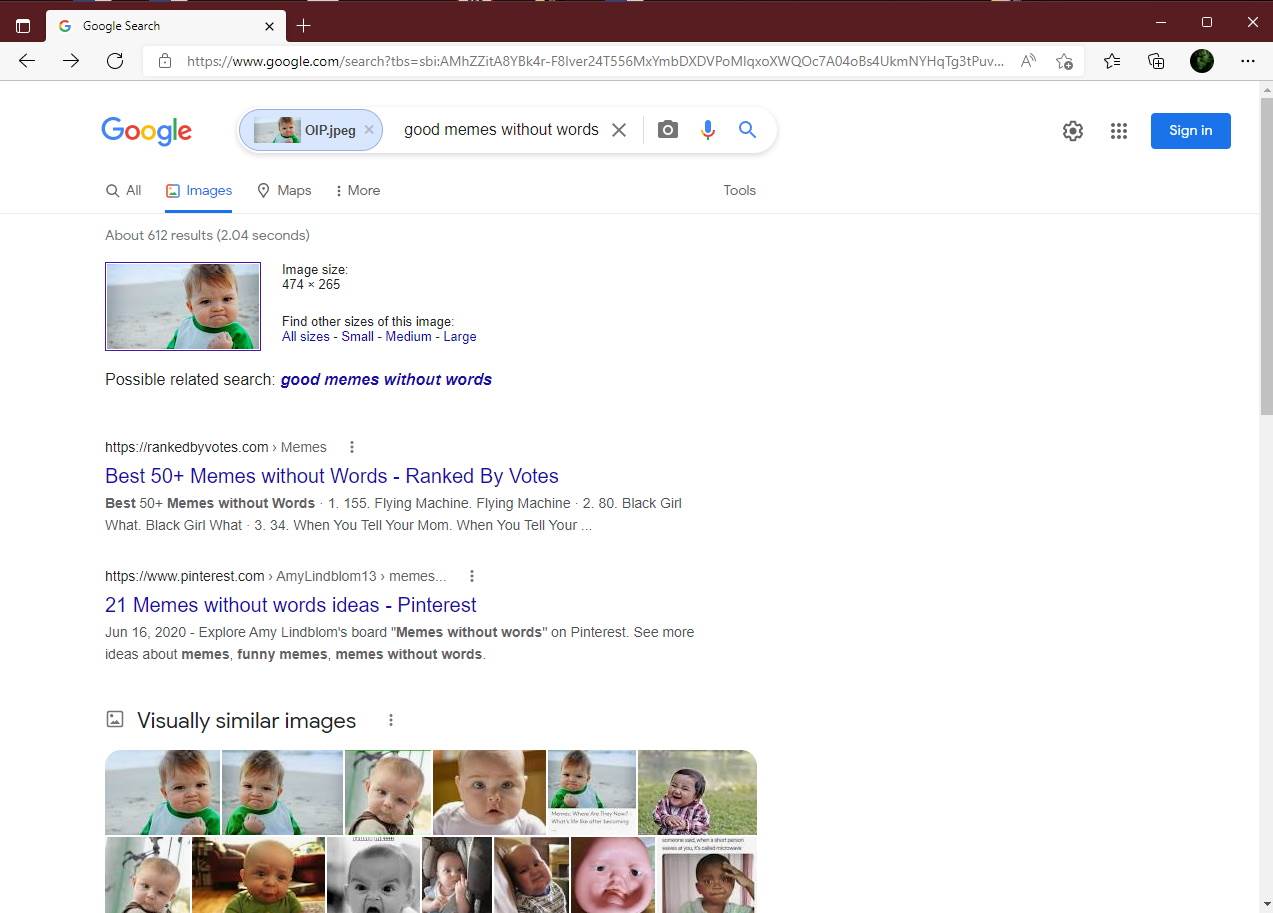Switch to the All results tab
The image size is (1273, 913).
coord(124,190)
